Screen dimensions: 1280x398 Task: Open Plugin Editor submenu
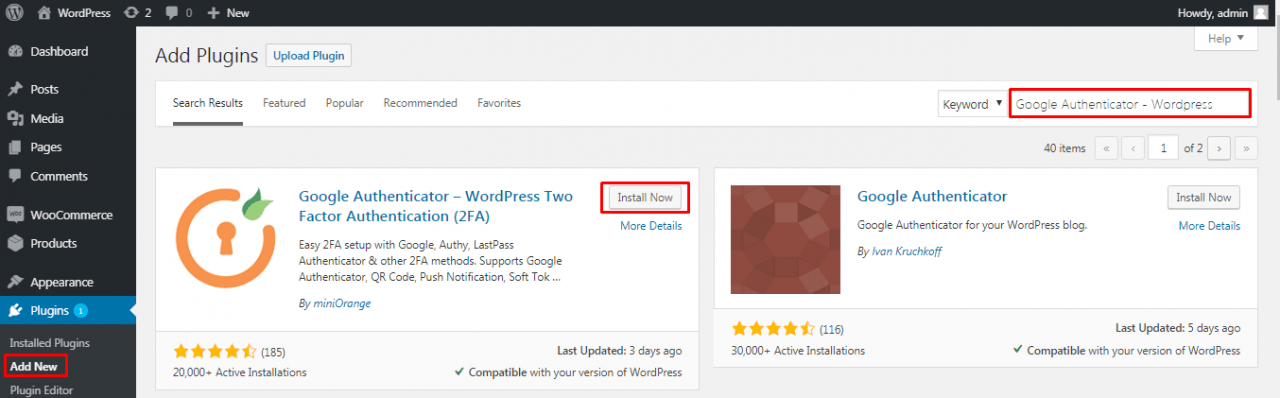point(41,390)
